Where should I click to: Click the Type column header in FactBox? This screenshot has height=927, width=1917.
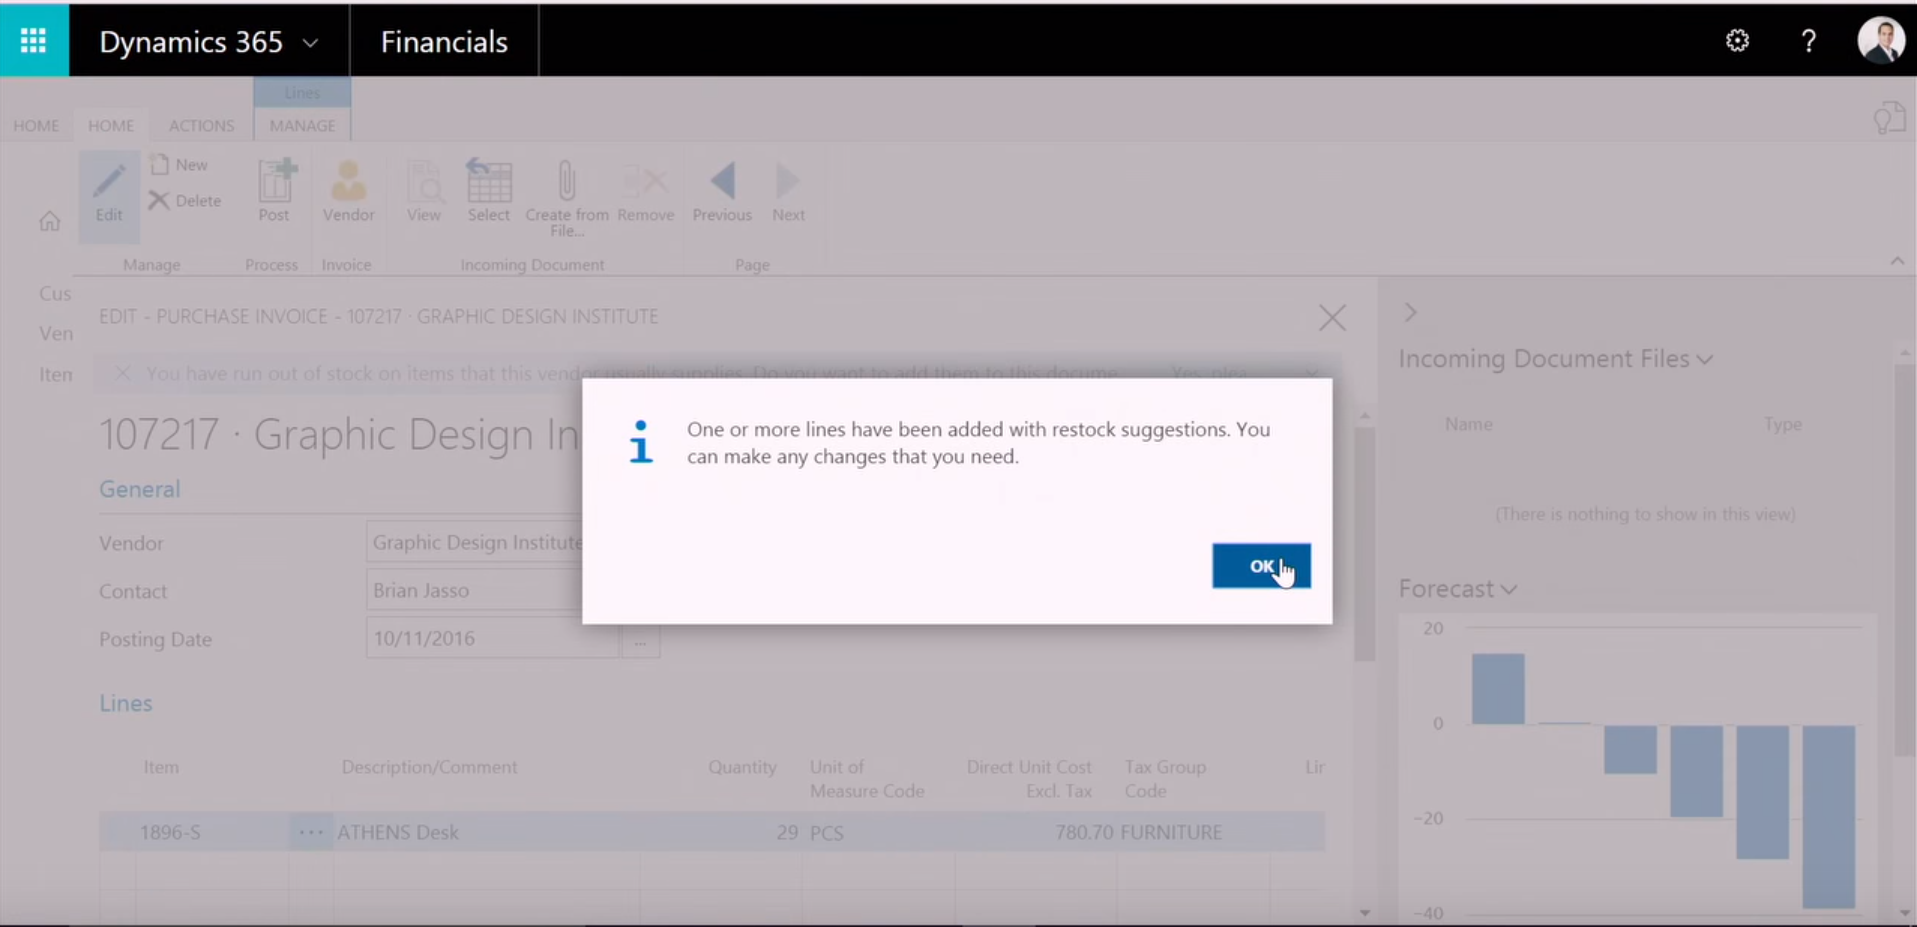click(x=1782, y=424)
